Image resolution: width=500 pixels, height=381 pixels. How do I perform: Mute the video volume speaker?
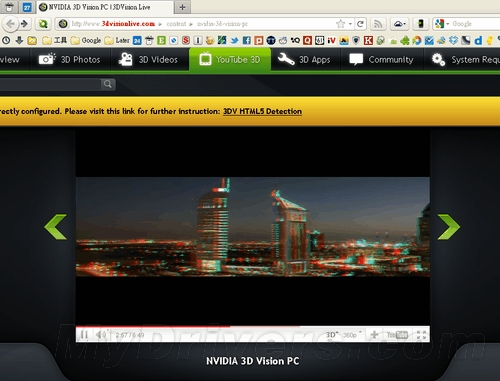101,335
